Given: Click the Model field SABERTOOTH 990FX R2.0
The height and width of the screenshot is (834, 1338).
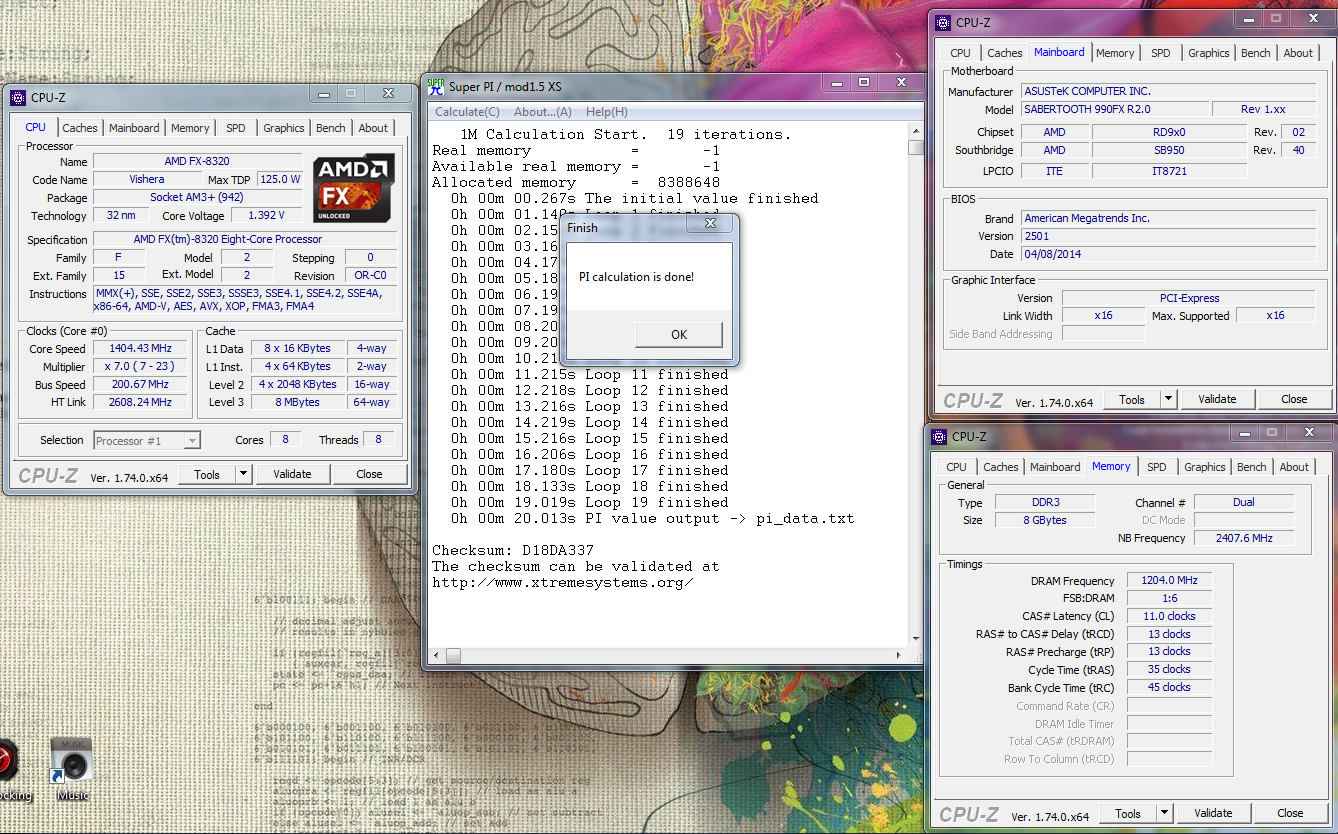Looking at the screenshot, I should click(x=1114, y=109).
